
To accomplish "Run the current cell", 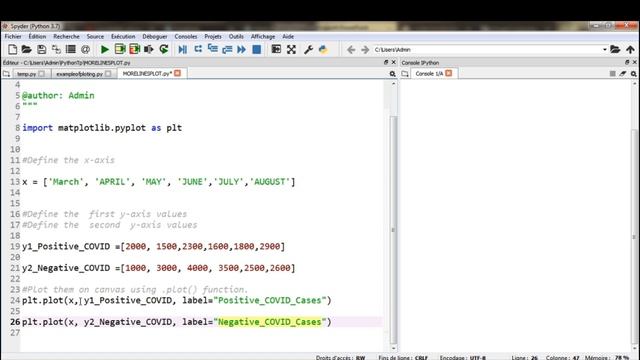I will point(120,49).
